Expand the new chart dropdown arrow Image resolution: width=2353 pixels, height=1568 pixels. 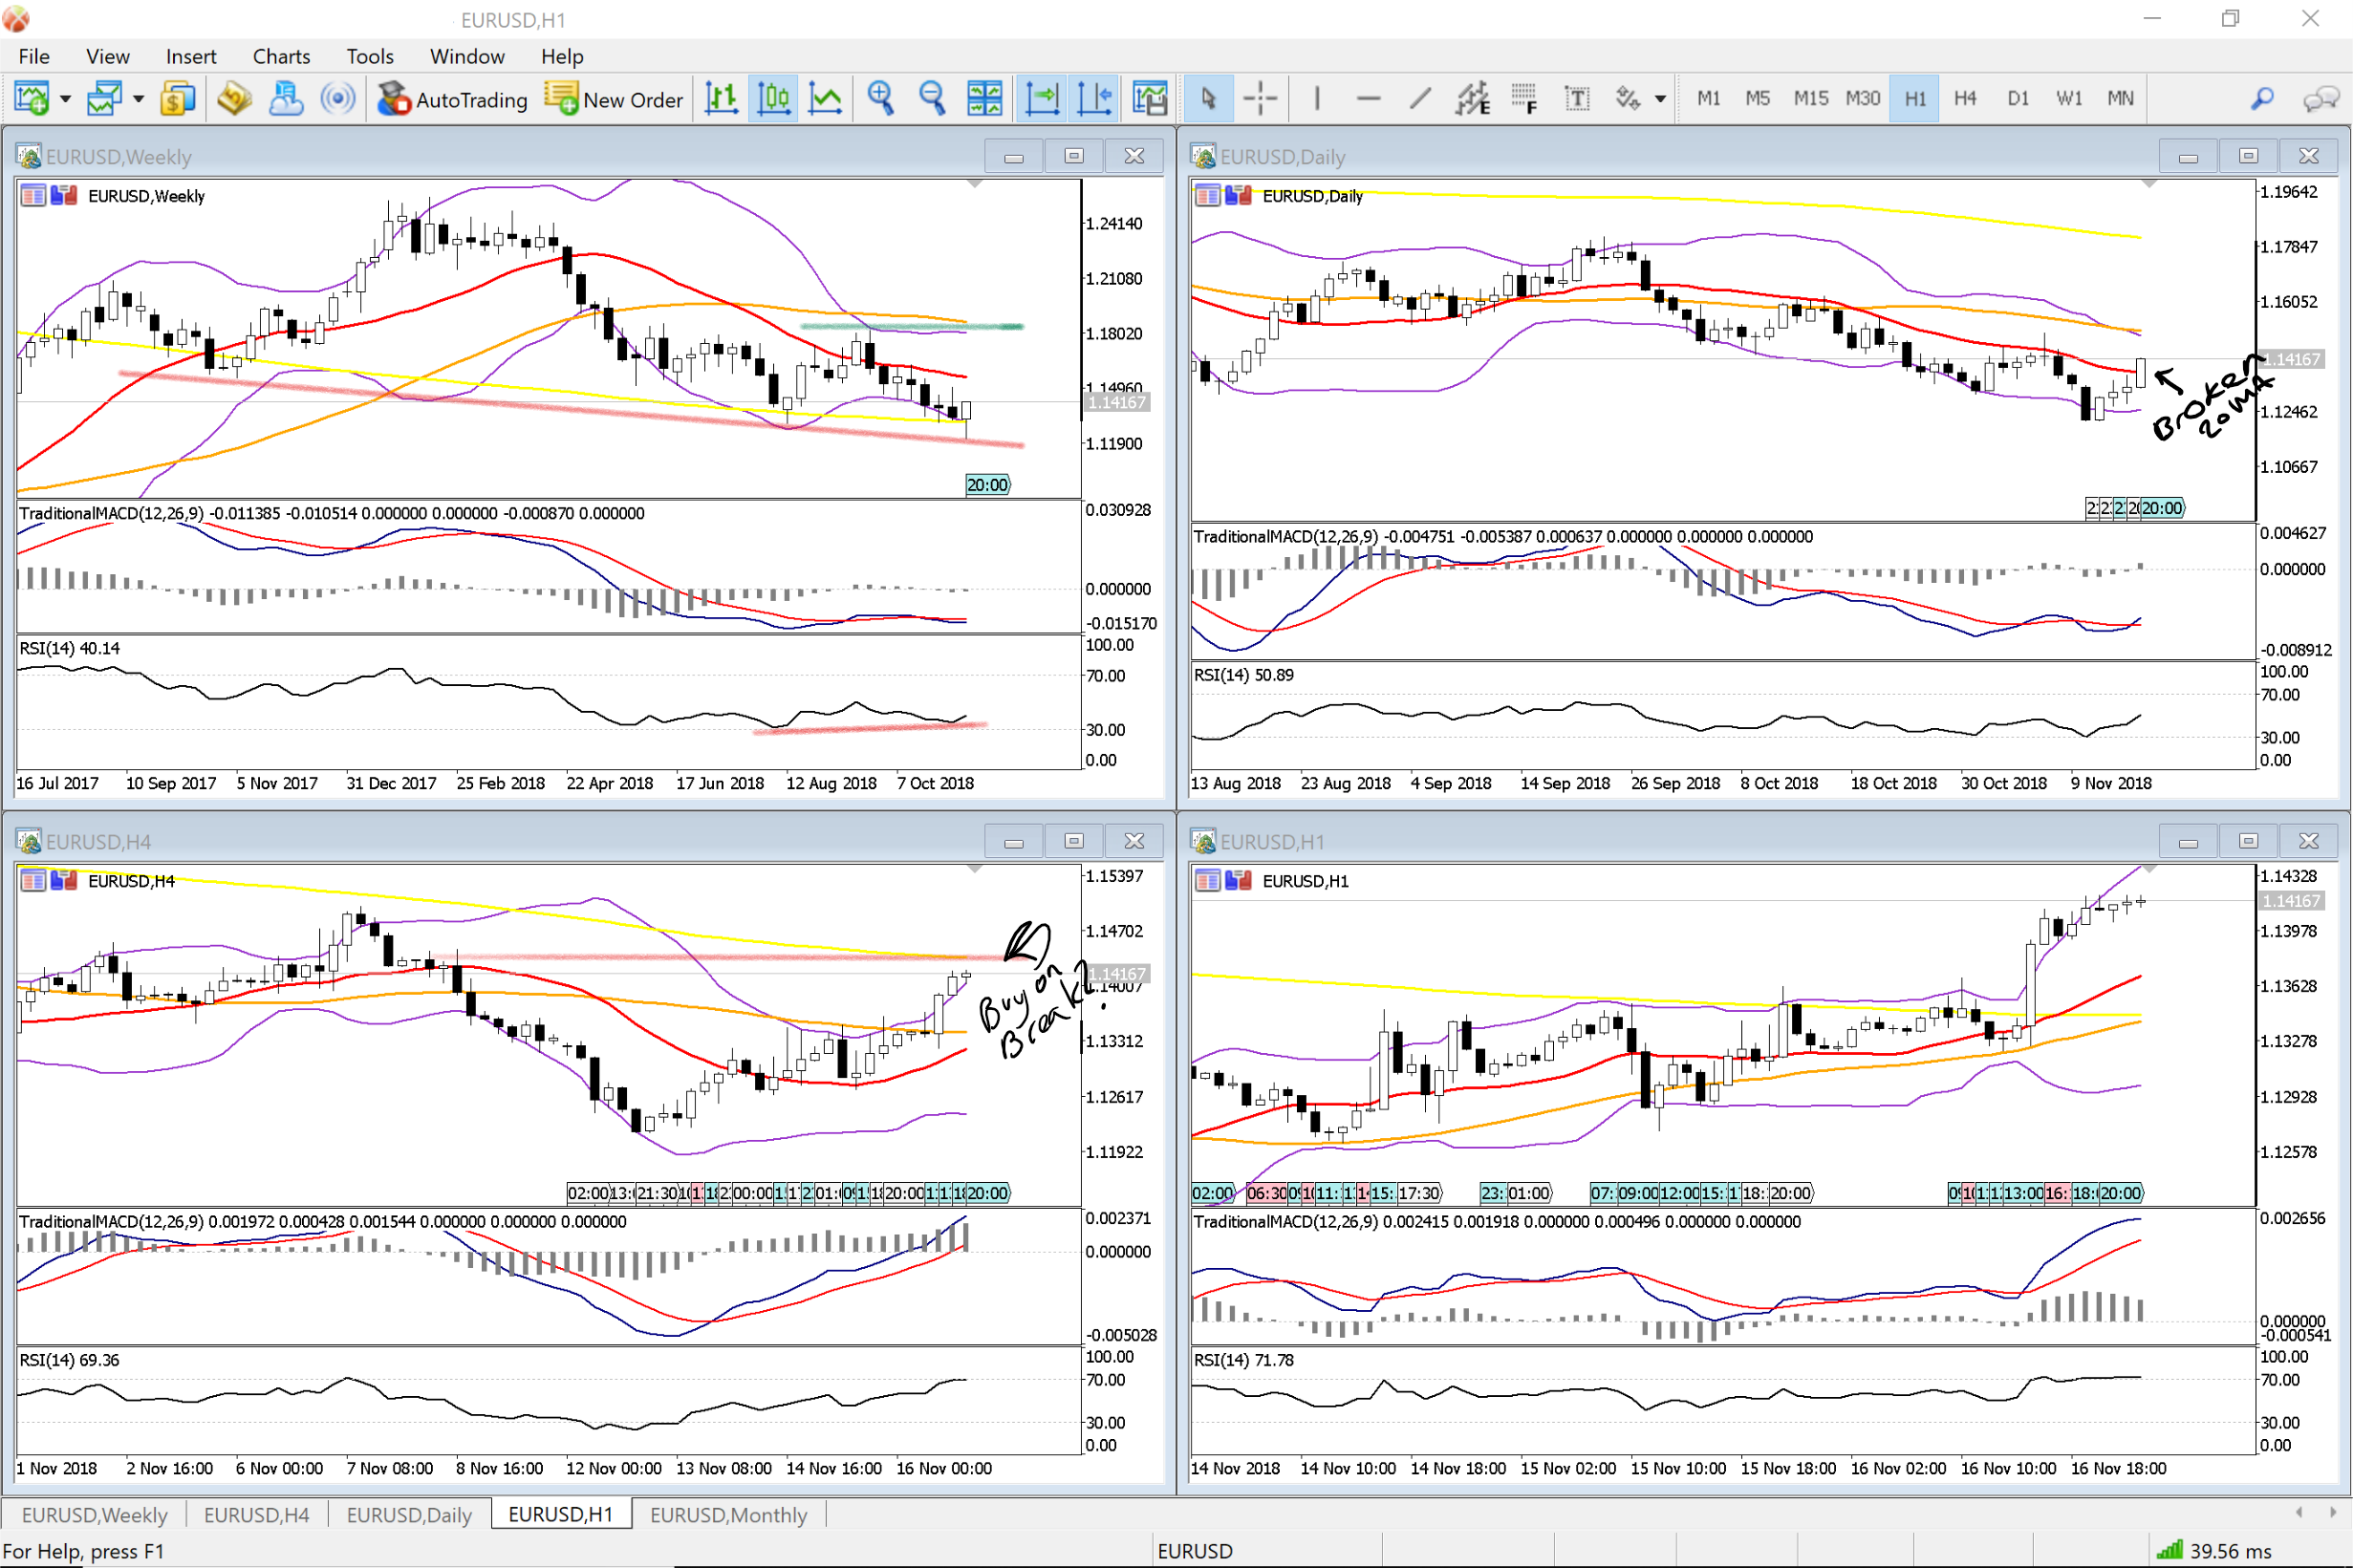pos(66,99)
